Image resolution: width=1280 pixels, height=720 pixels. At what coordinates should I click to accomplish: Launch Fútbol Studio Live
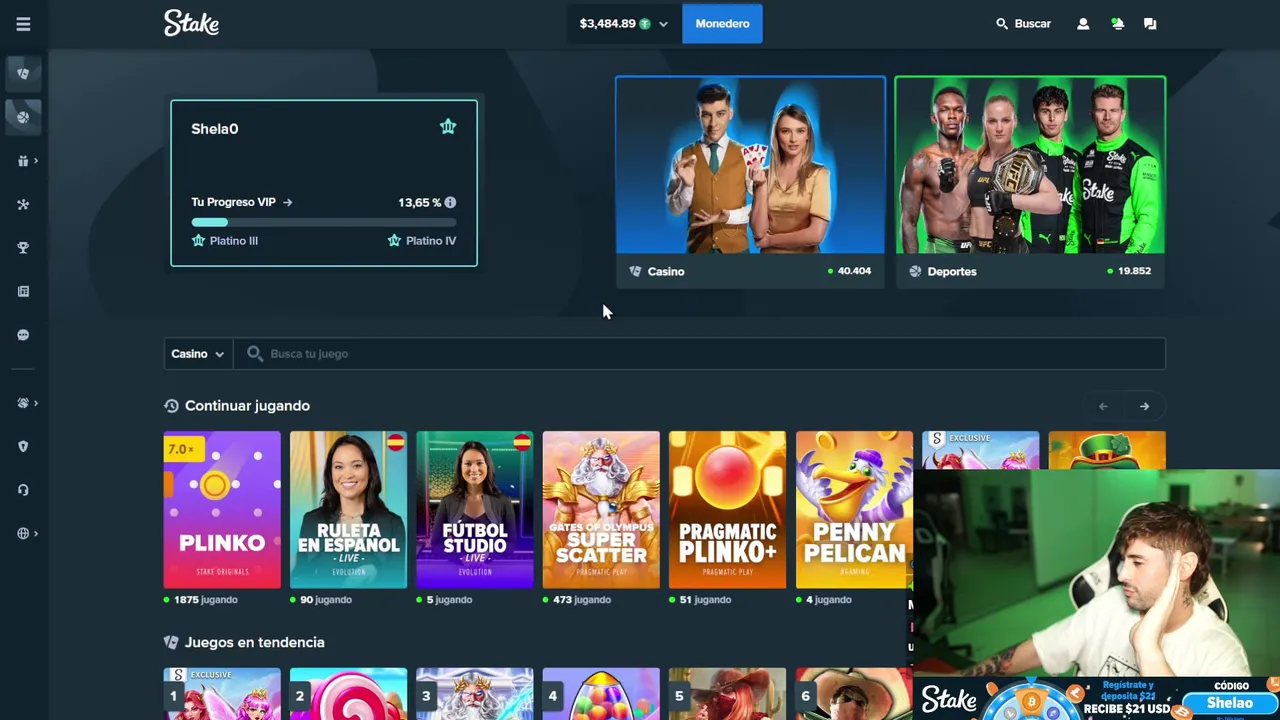tap(474, 510)
